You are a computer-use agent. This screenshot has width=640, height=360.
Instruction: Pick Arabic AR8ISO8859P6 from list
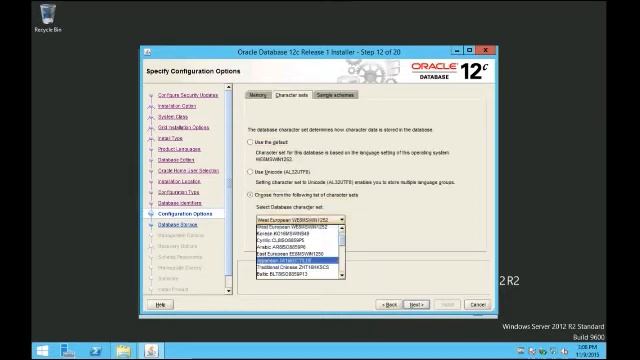tap(297, 247)
